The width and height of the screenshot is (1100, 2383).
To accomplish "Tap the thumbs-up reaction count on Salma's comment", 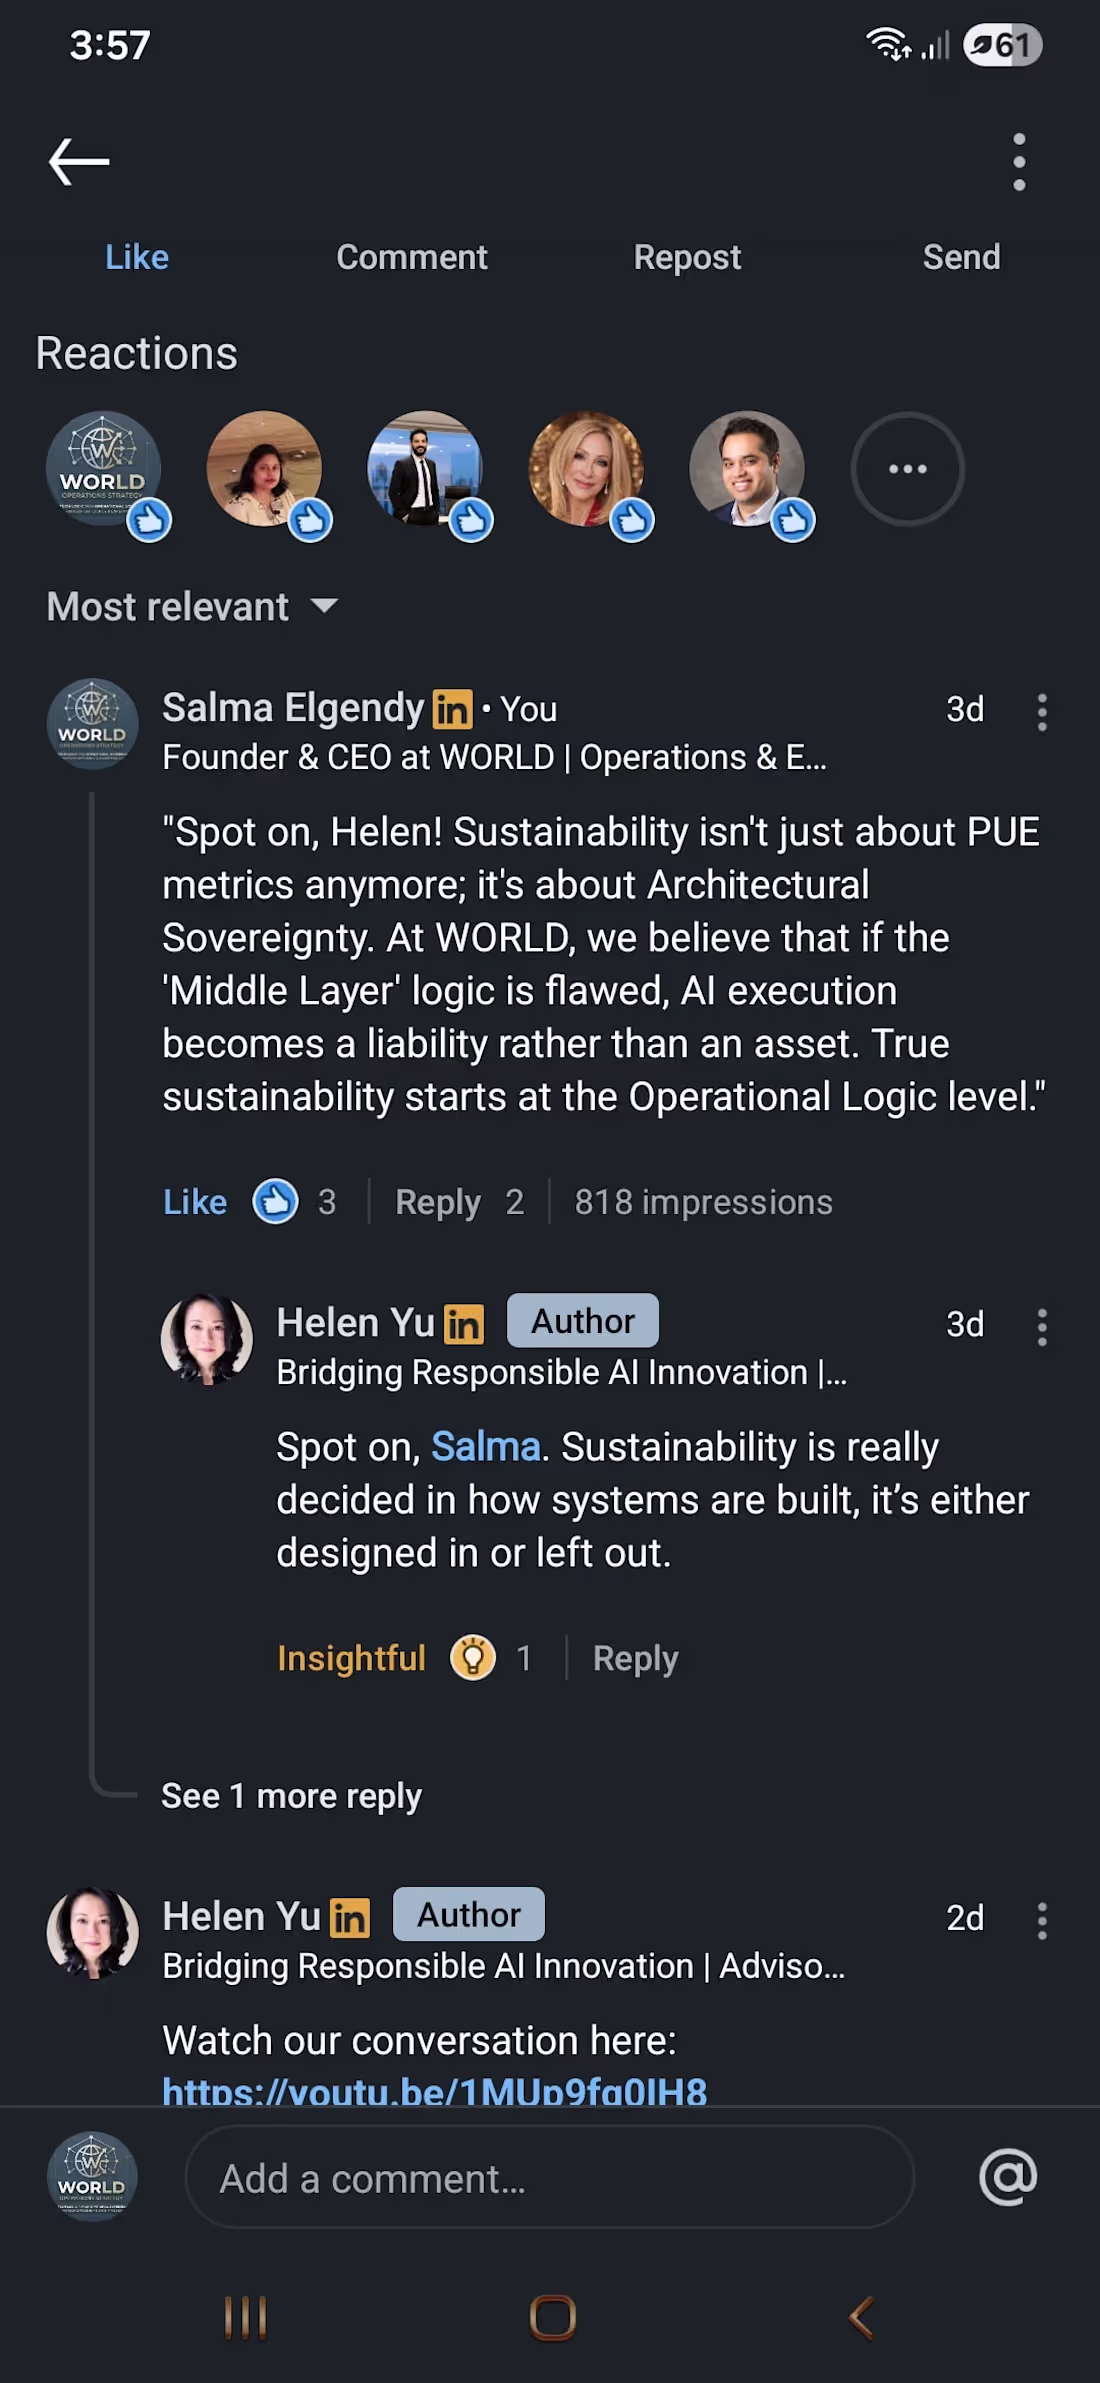I will point(295,1202).
